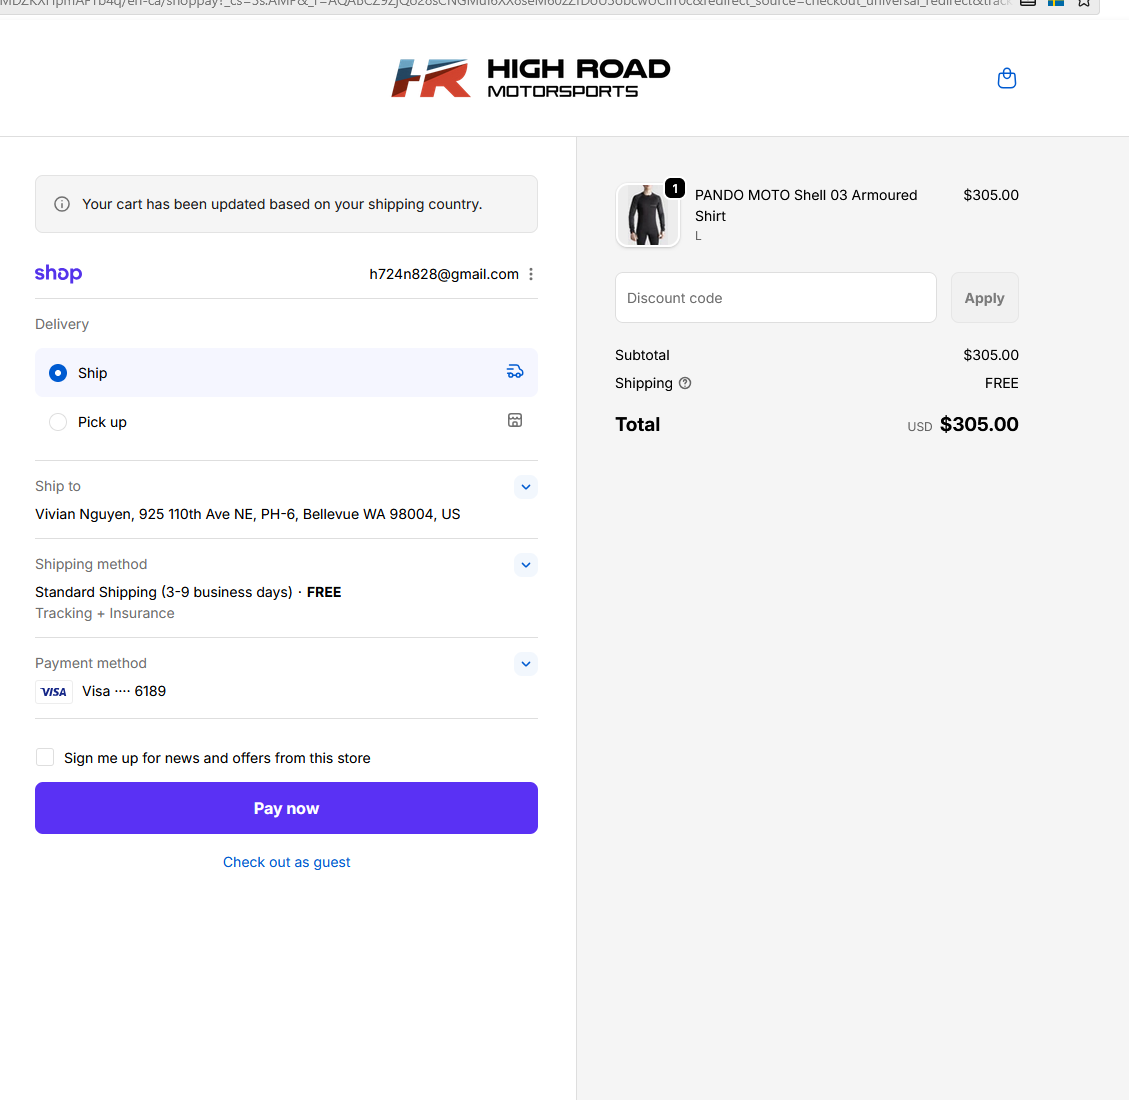
Task: Select the Ship delivery radio button
Action: 58,373
